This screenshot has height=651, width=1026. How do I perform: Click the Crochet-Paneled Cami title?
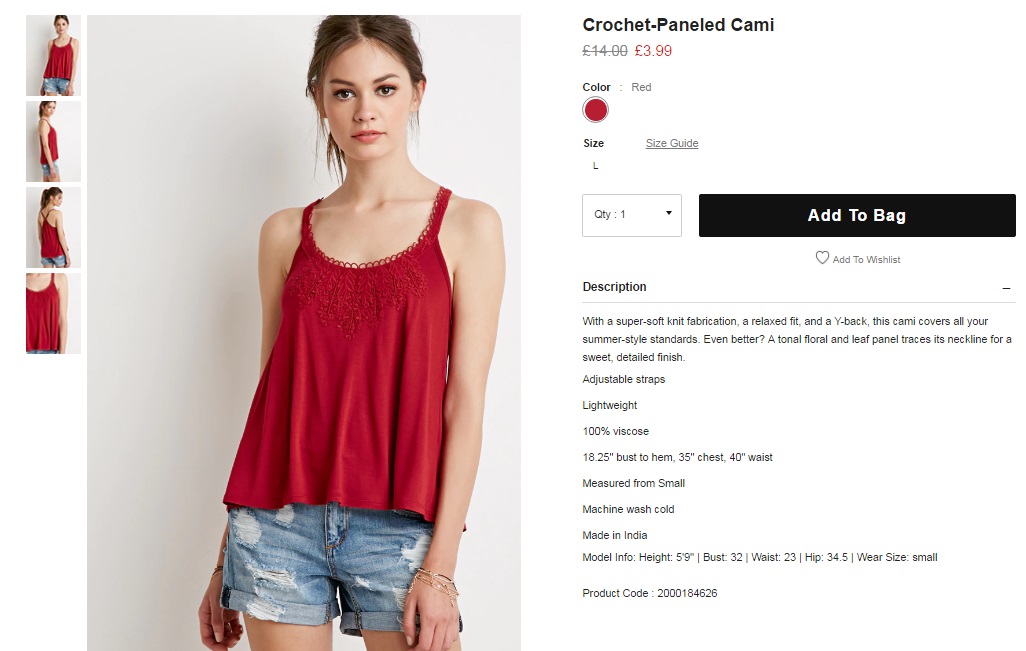(678, 25)
